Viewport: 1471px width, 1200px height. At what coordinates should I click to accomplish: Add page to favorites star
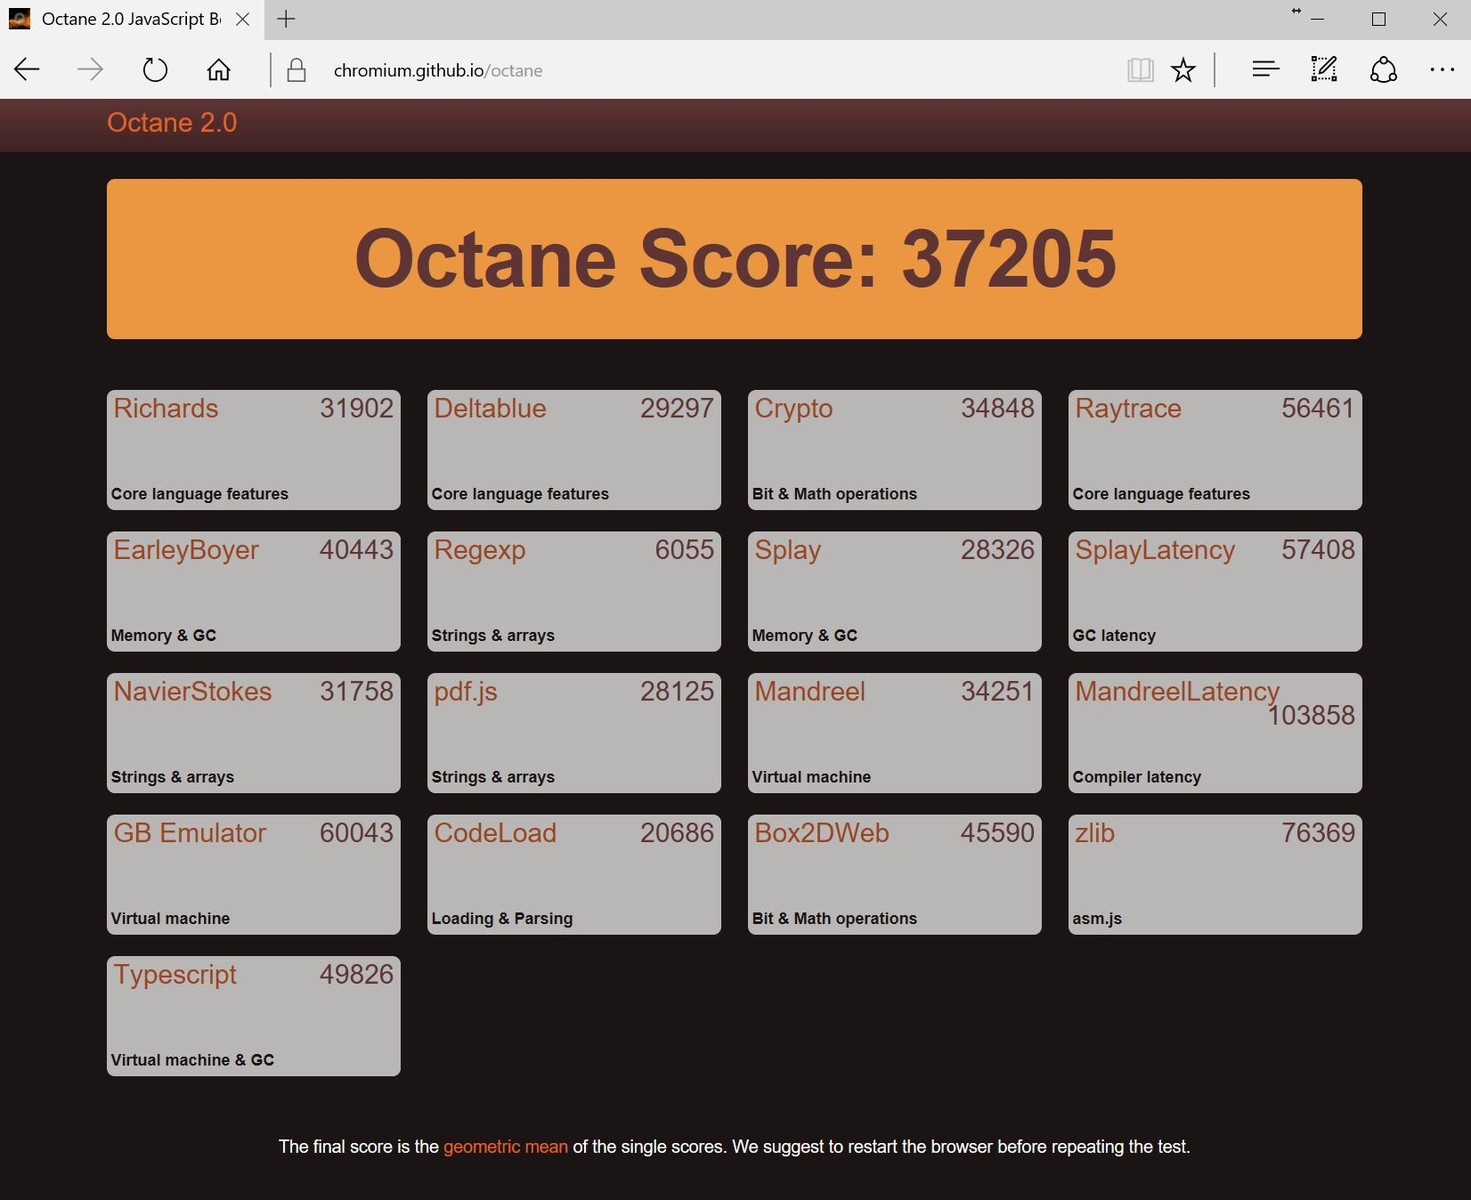click(1183, 70)
